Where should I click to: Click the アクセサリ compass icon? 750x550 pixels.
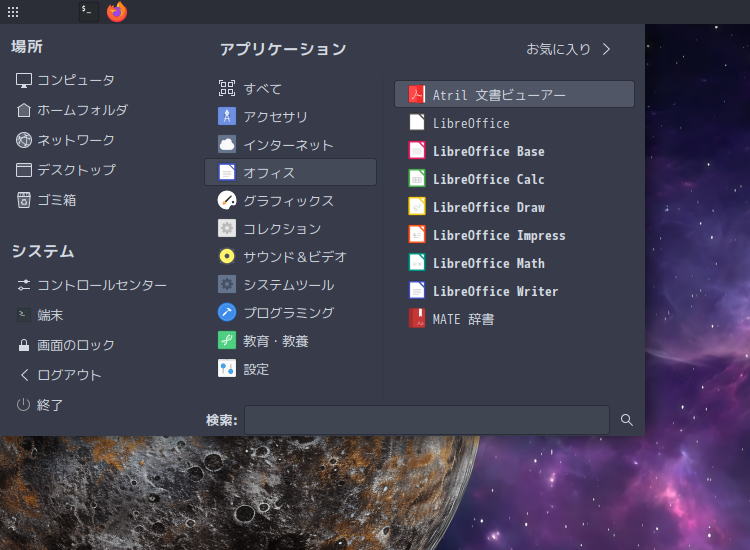[227, 116]
